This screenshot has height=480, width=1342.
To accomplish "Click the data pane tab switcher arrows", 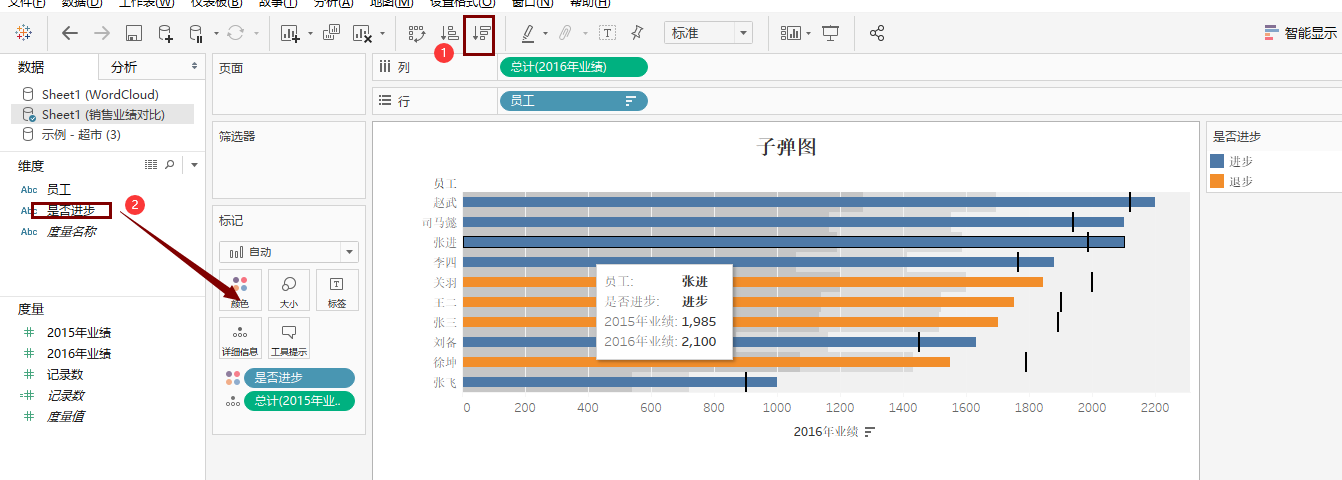I will [195, 66].
